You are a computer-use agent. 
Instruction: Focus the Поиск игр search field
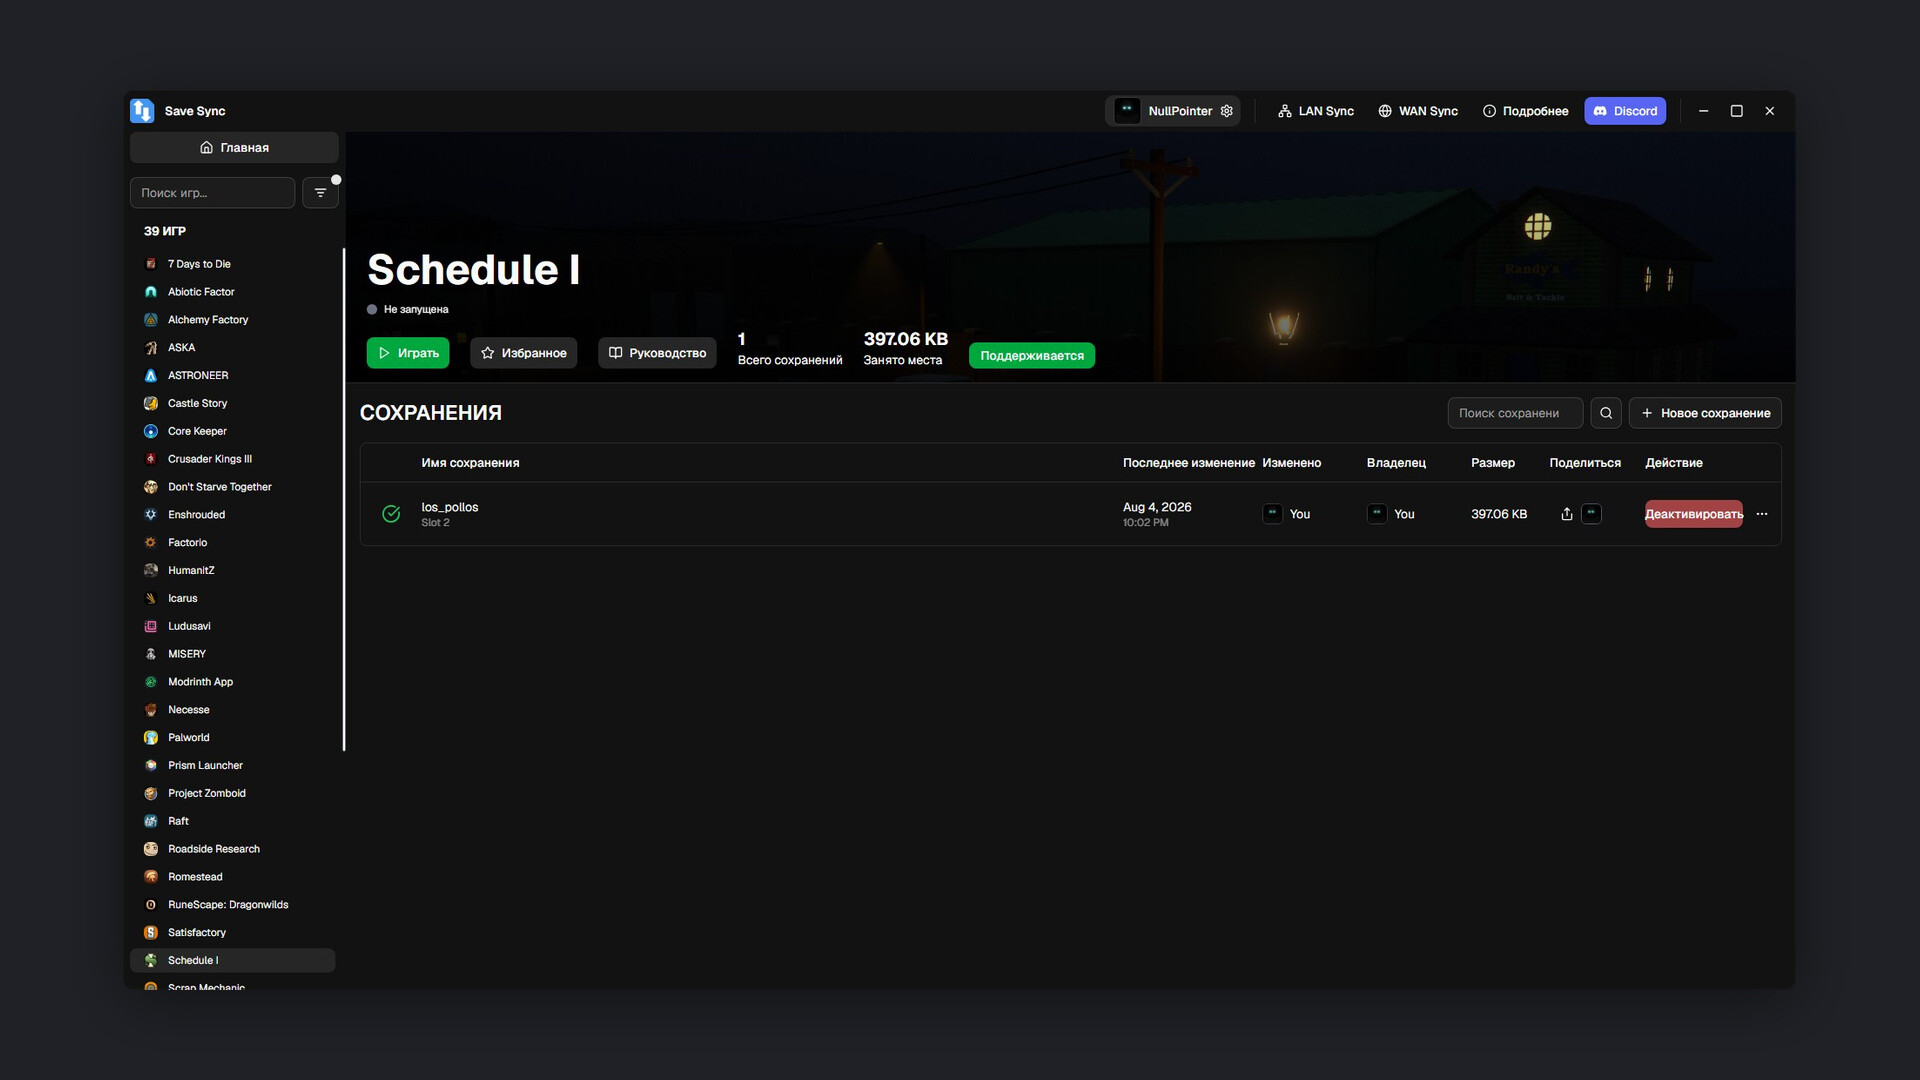(212, 193)
